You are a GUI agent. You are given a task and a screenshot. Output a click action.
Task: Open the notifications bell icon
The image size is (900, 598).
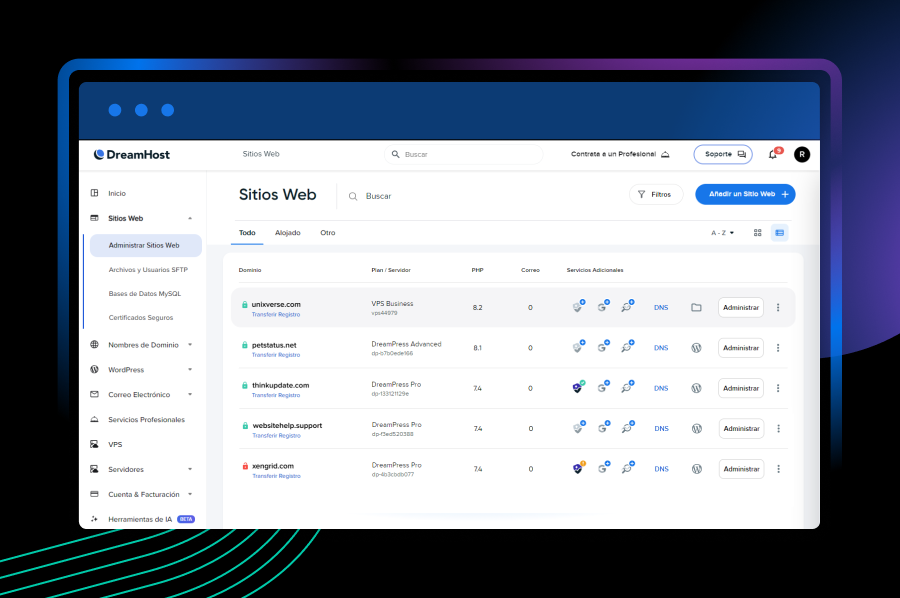coord(772,155)
